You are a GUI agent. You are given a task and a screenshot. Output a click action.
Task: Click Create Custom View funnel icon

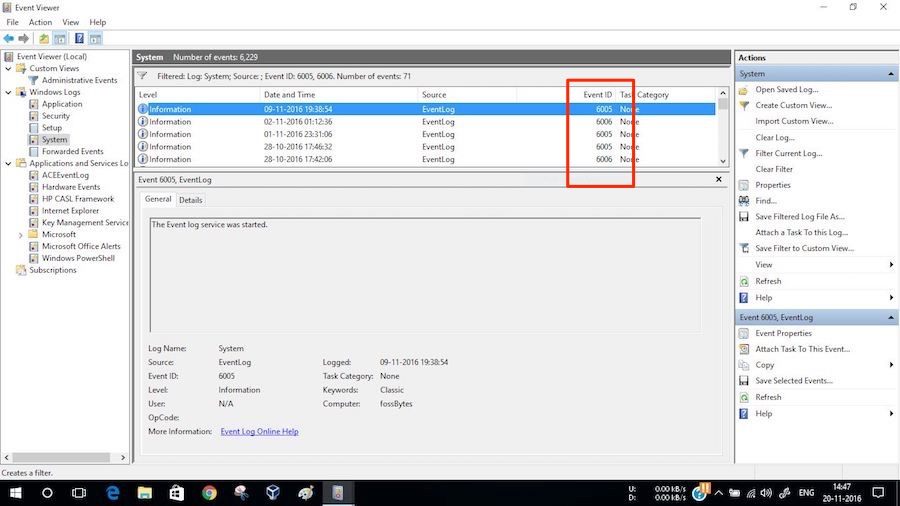pyautogui.click(x=744, y=106)
